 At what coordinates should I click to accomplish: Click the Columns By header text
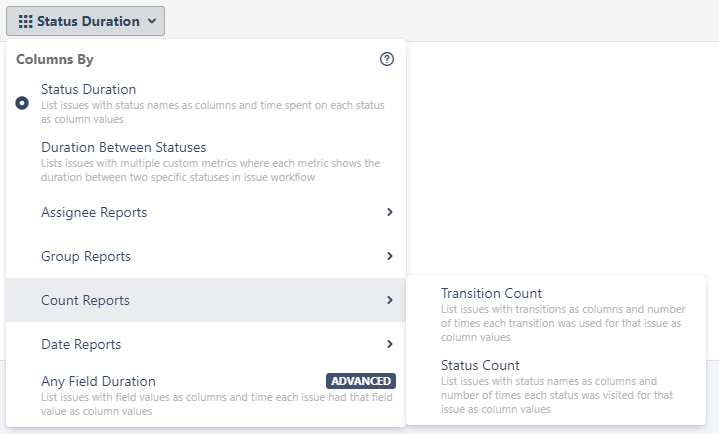[x=56, y=59]
